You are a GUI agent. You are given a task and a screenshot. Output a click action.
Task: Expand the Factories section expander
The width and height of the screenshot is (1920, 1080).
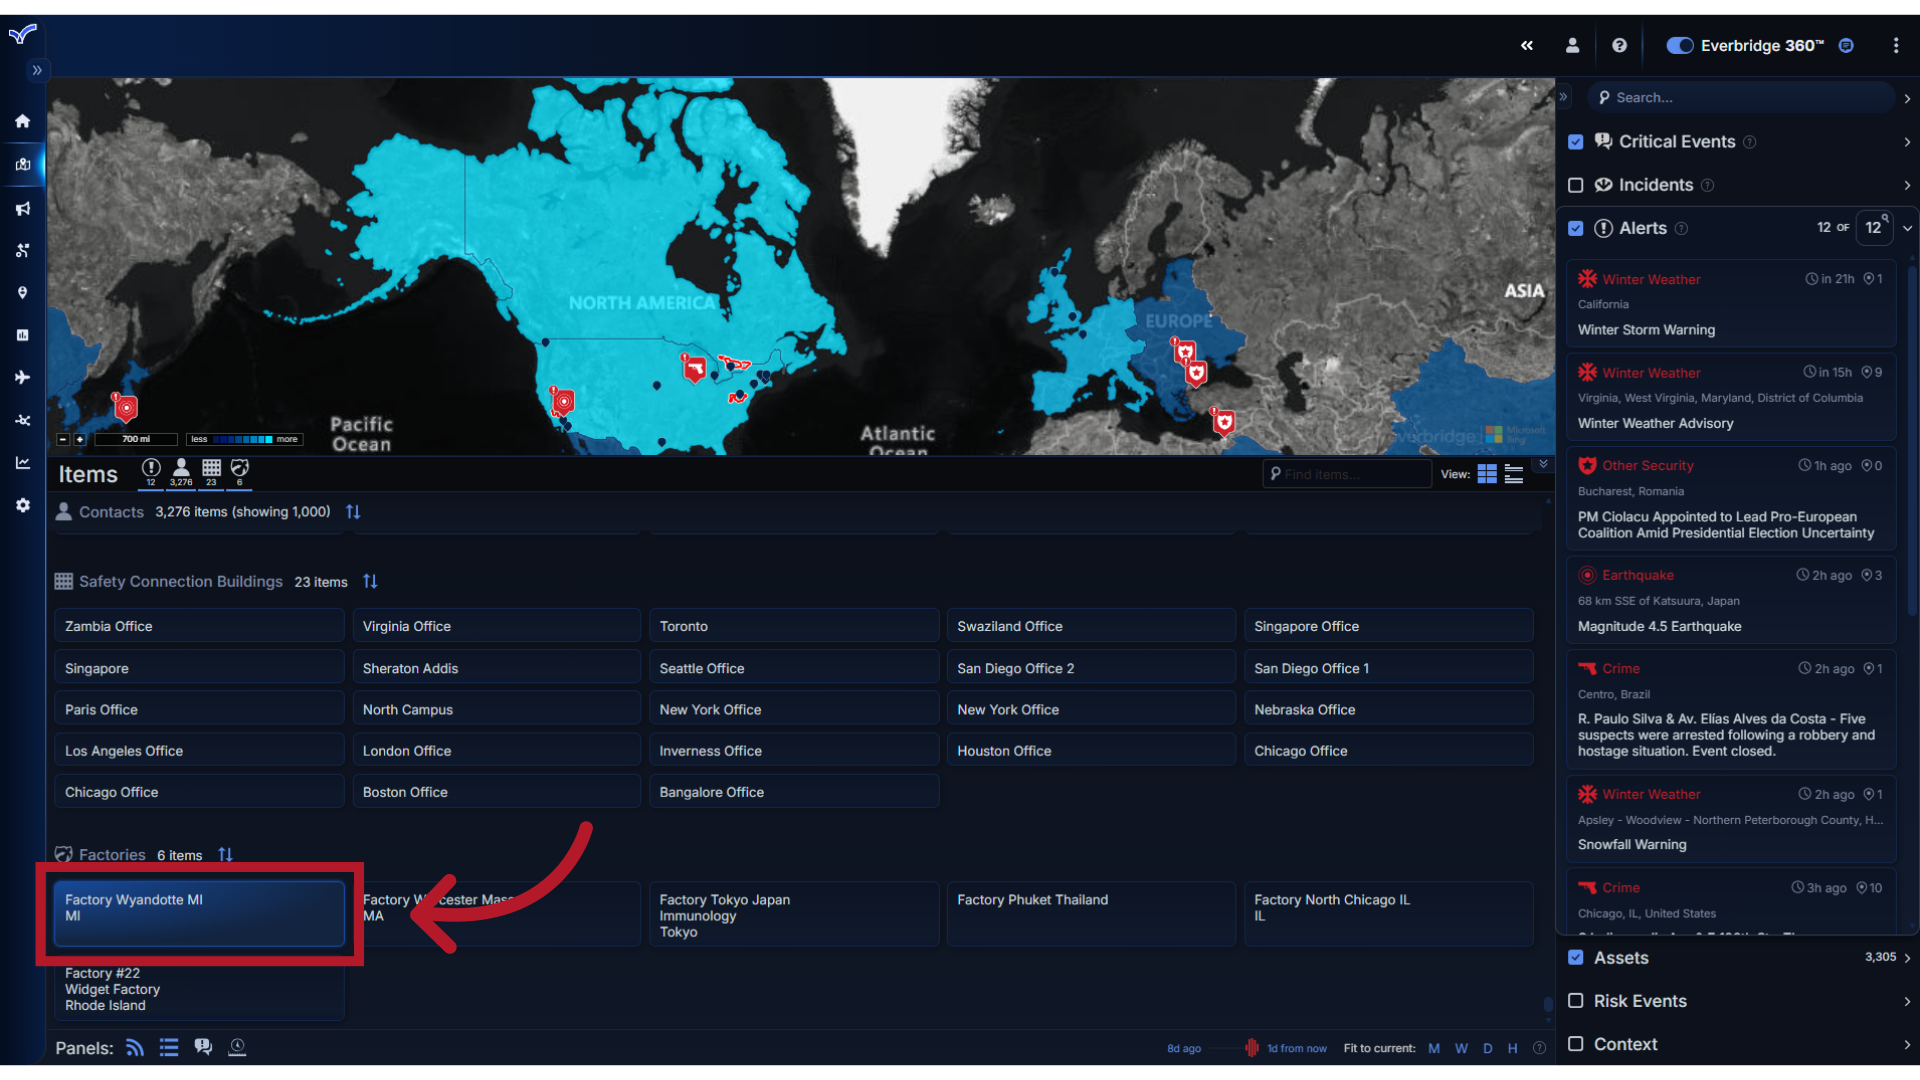pyautogui.click(x=112, y=855)
